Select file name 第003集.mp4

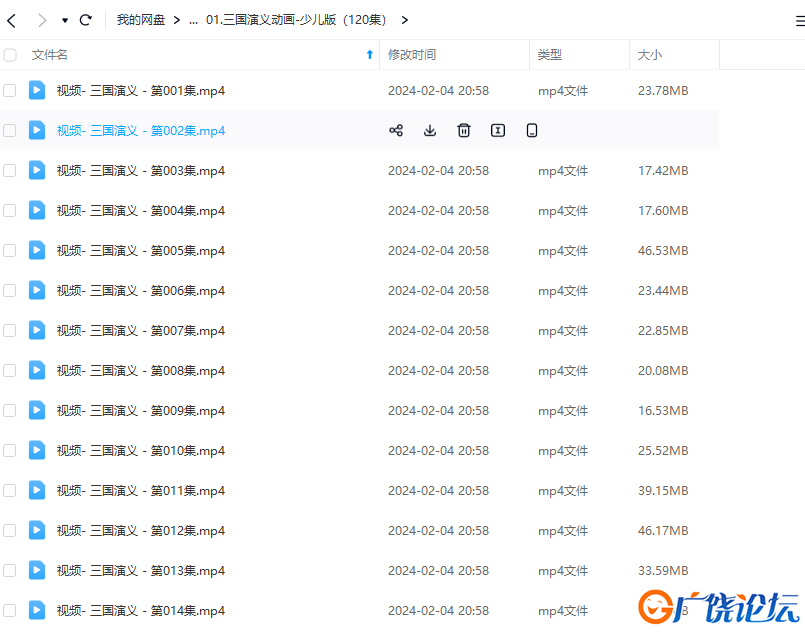[141, 171]
